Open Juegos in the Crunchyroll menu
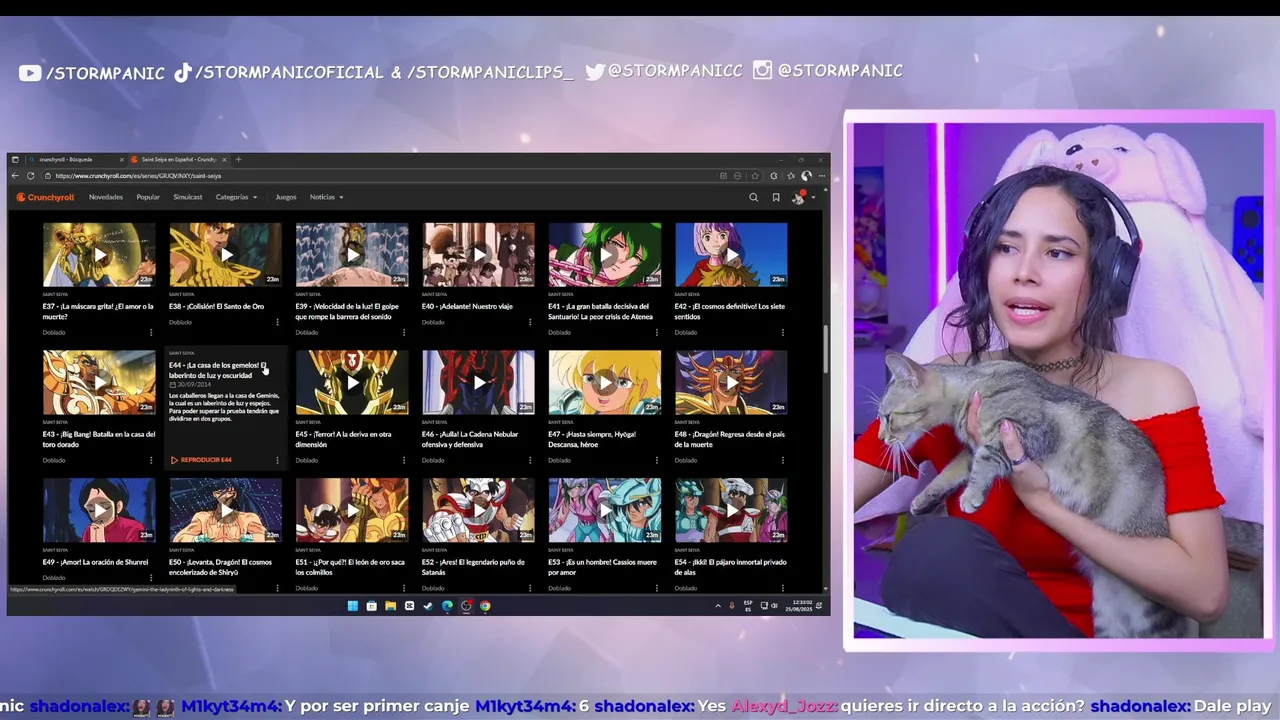The height and width of the screenshot is (720, 1280). 286,197
